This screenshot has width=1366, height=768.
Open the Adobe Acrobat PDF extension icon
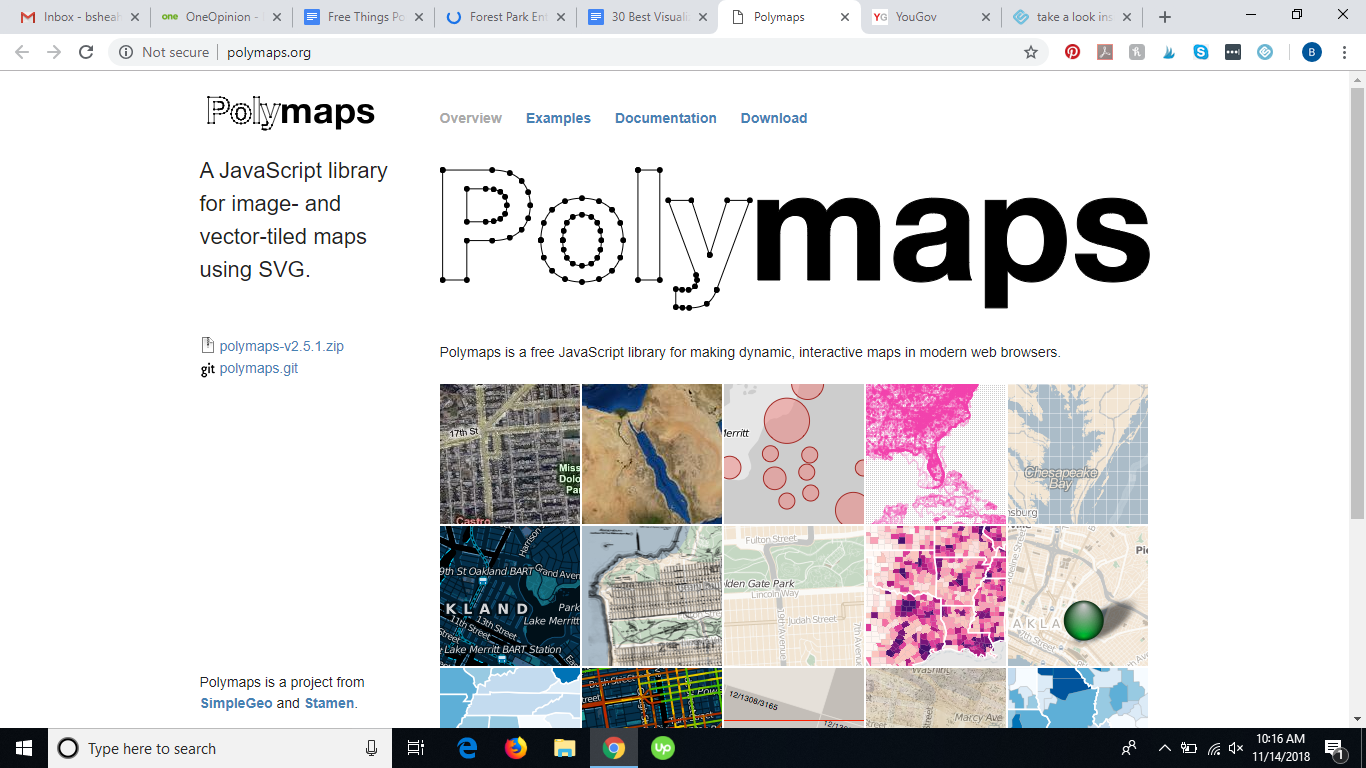[1105, 52]
